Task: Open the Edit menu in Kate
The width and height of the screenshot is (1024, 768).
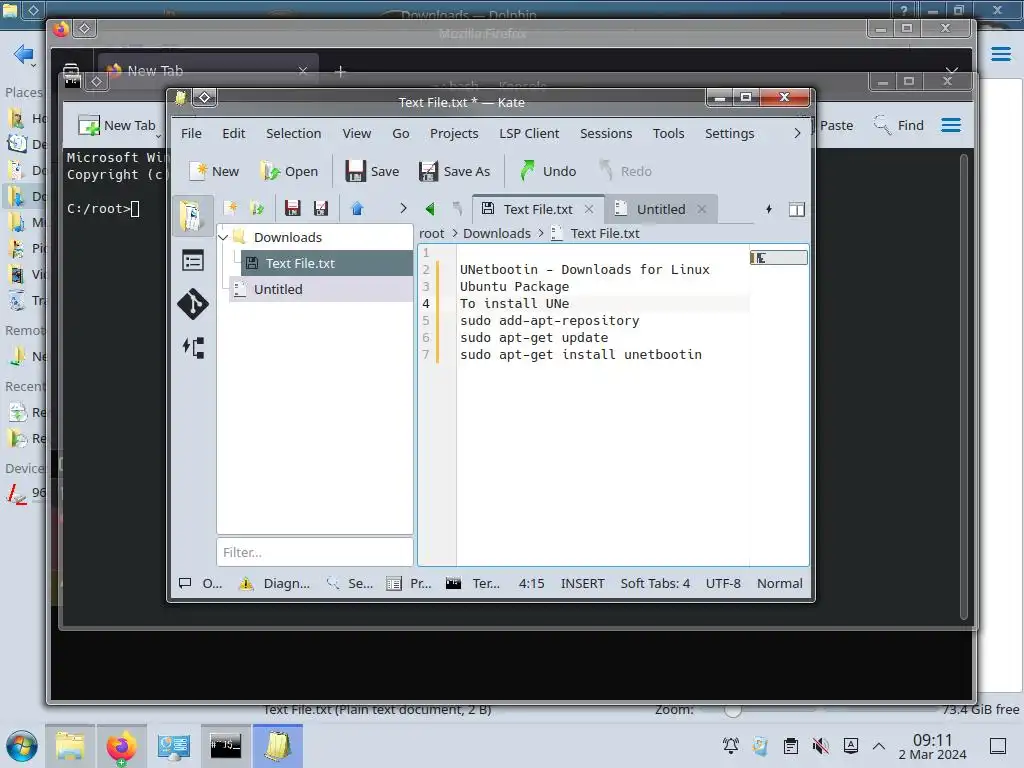Action: 233,133
